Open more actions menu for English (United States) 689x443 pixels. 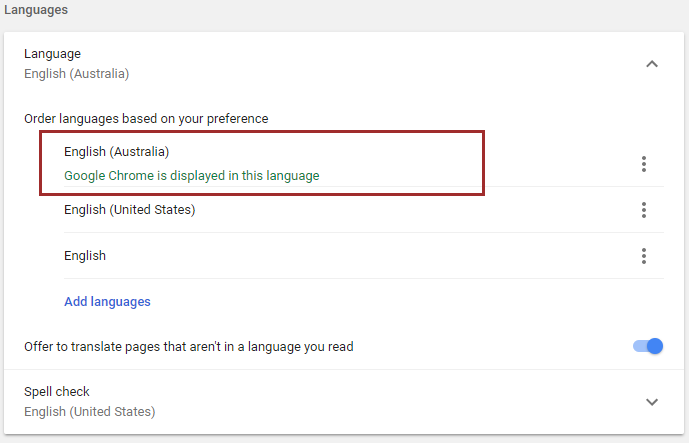click(644, 210)
